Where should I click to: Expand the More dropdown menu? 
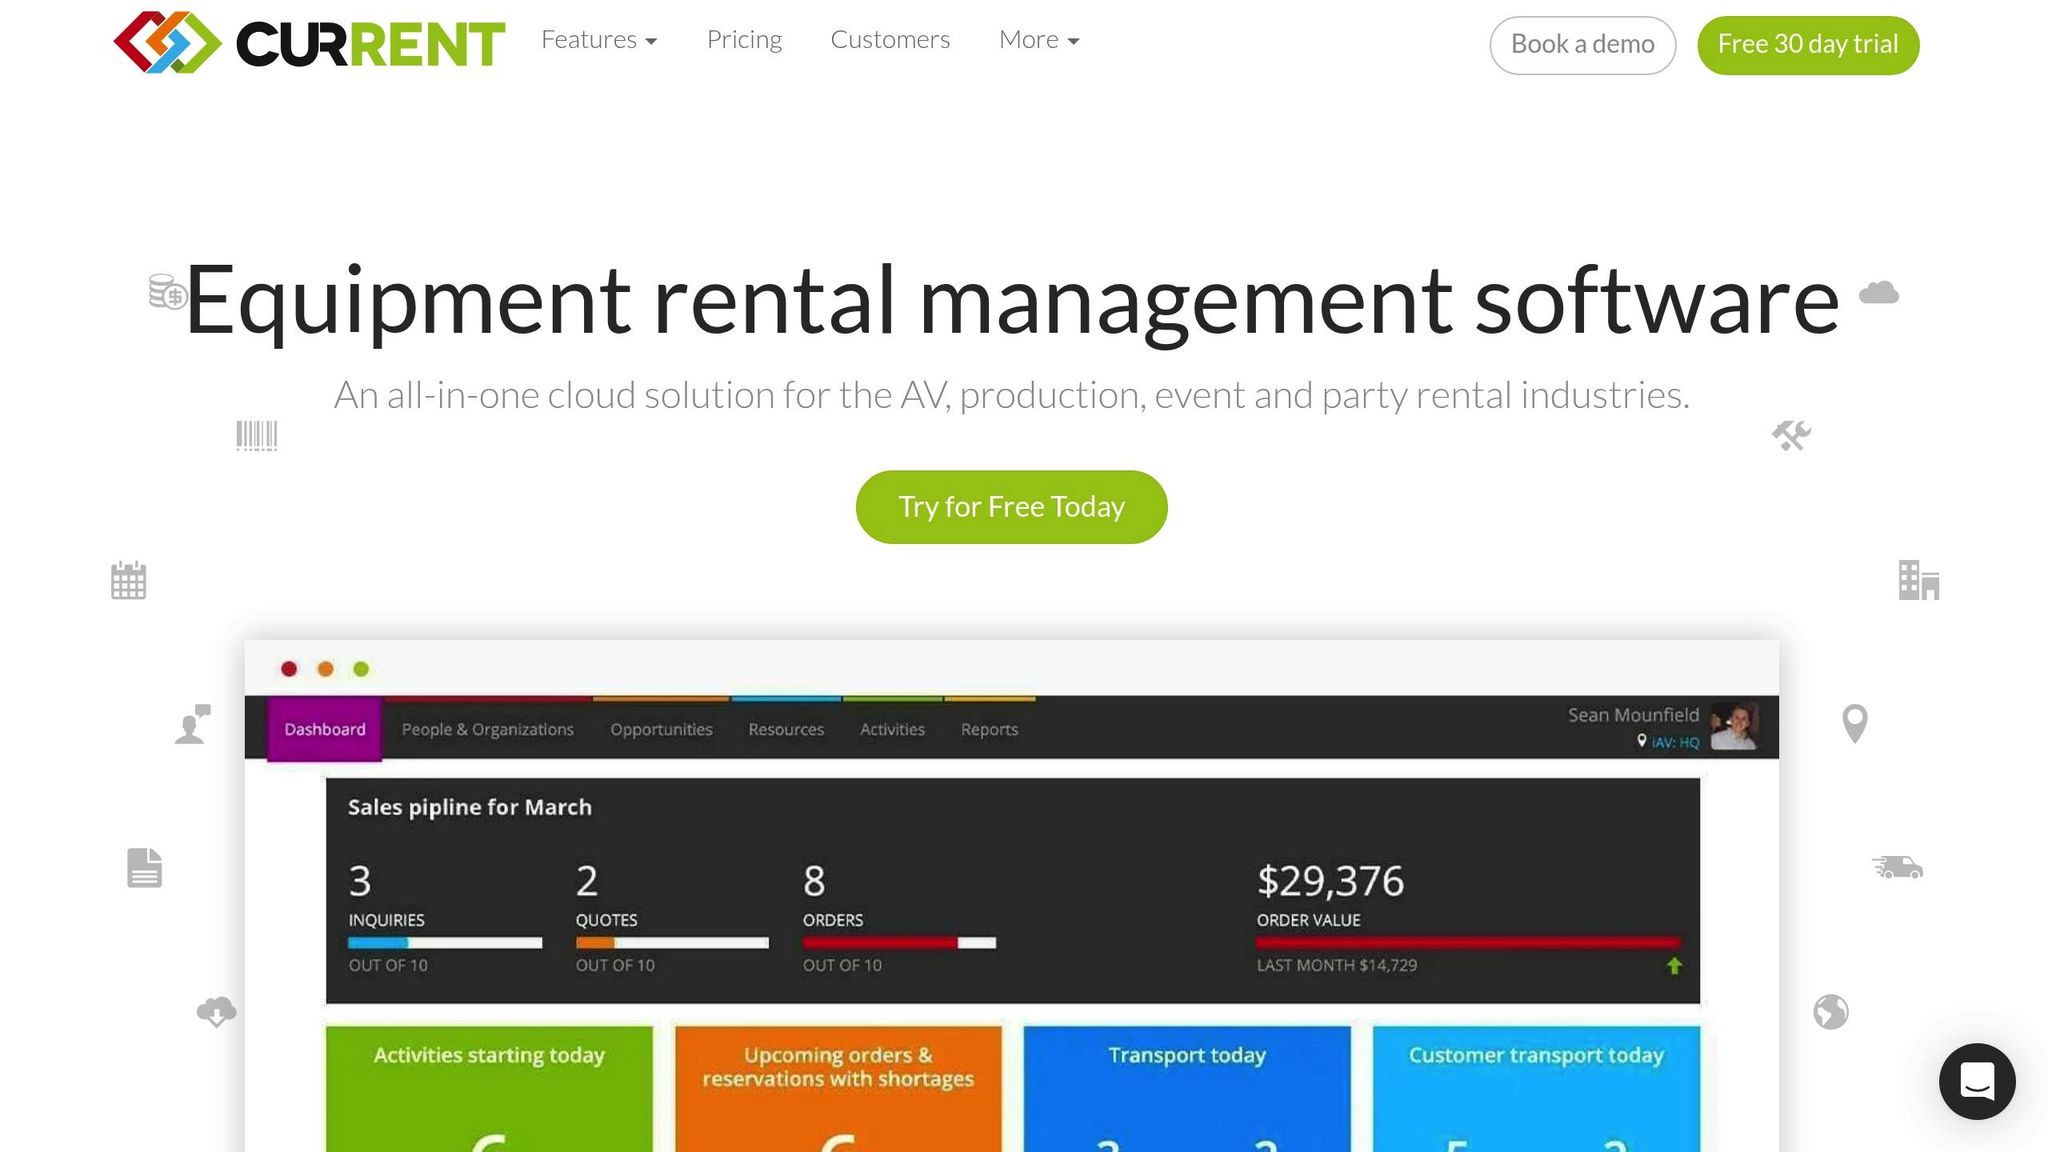point(1039,40)
